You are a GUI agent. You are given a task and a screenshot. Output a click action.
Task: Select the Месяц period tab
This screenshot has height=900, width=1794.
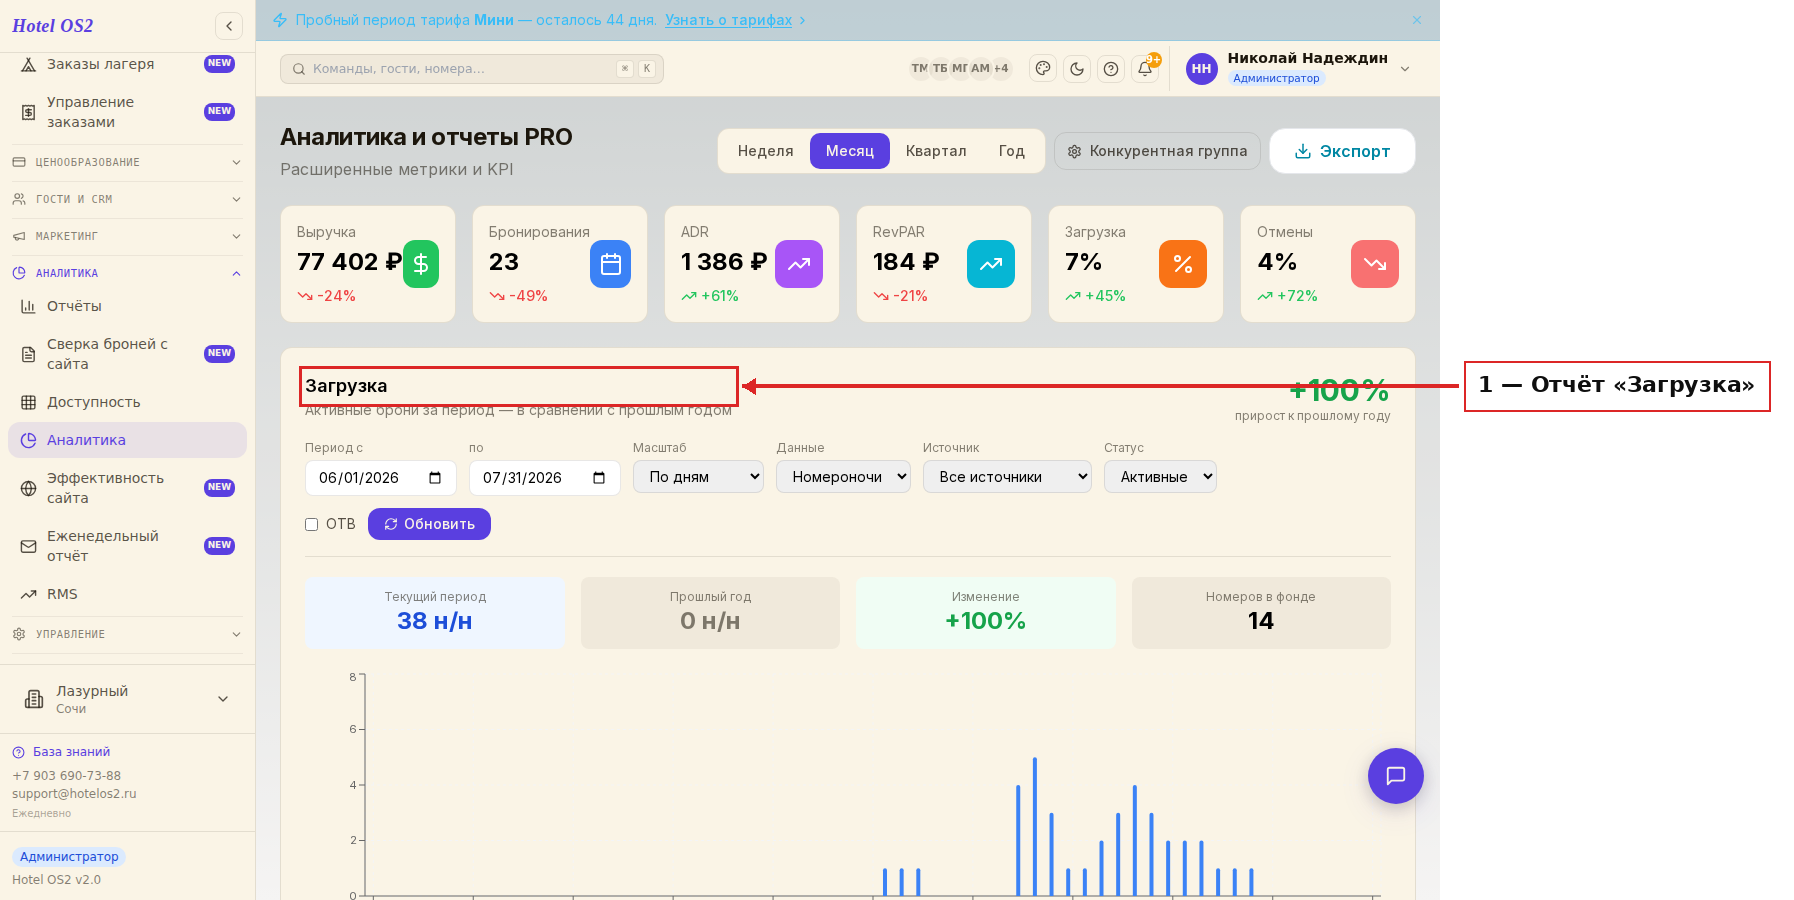[850, 151]
